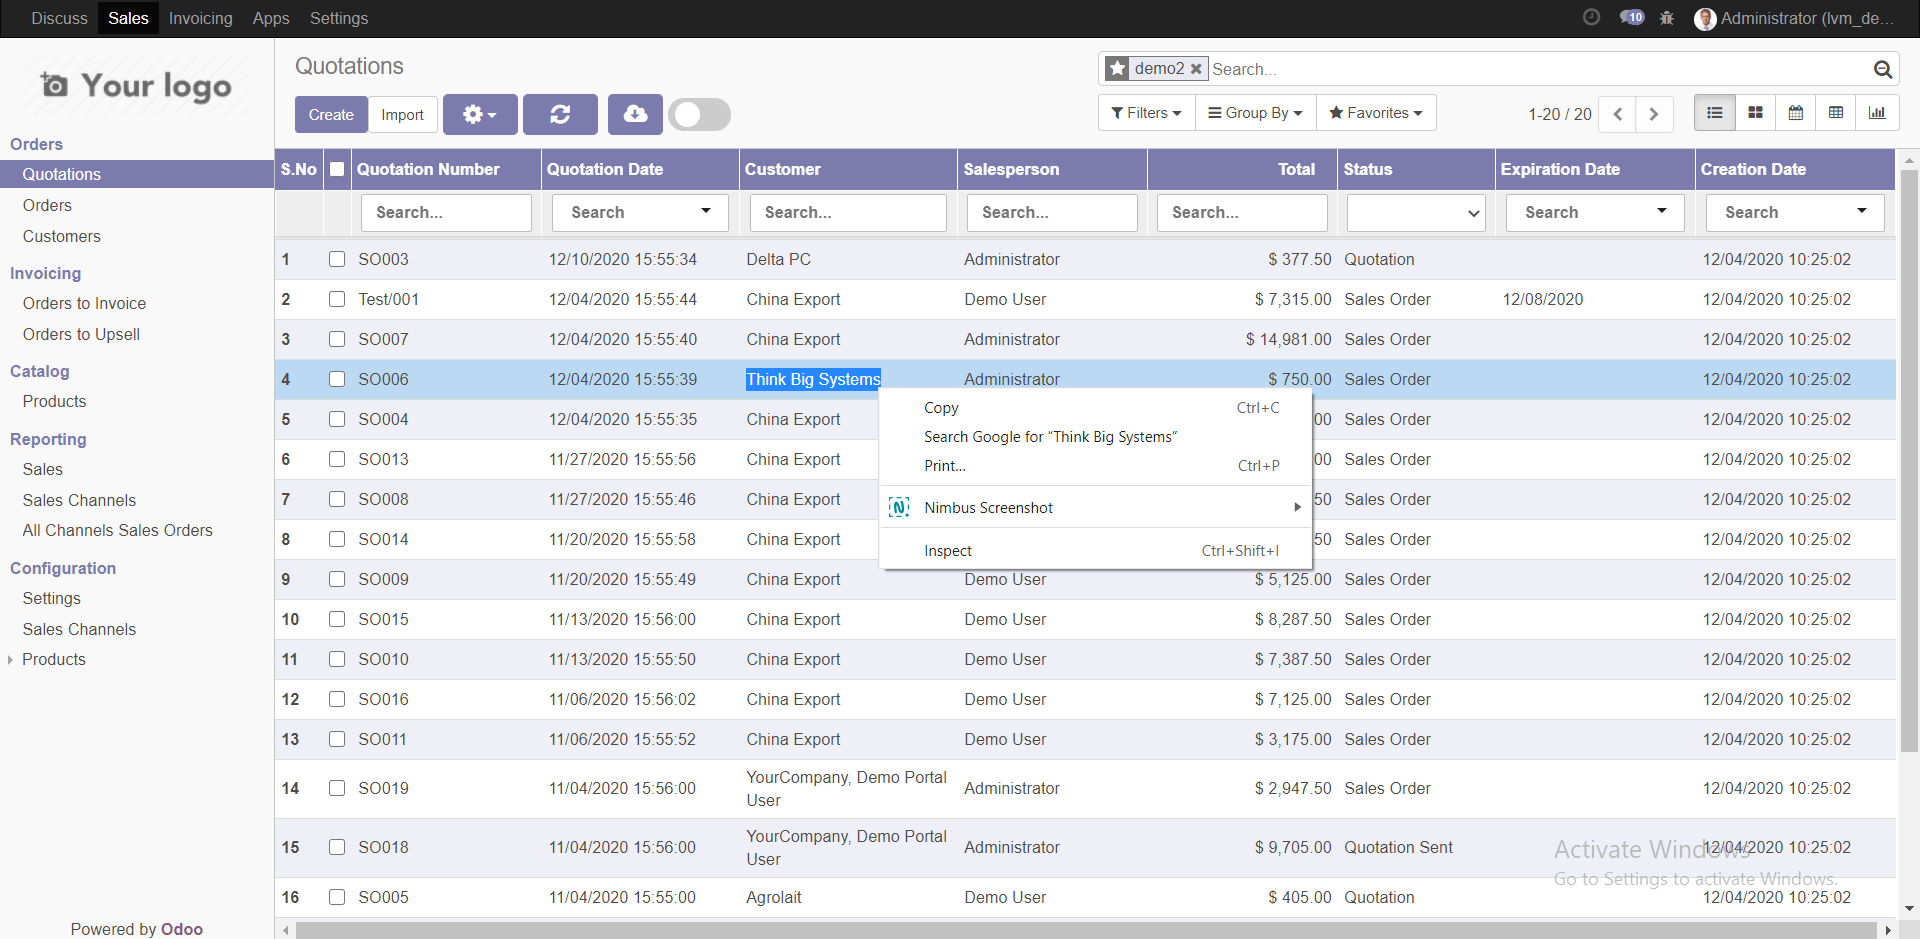Check the box for quotation SO003
1920x939 pixels.
coord(337,259)
